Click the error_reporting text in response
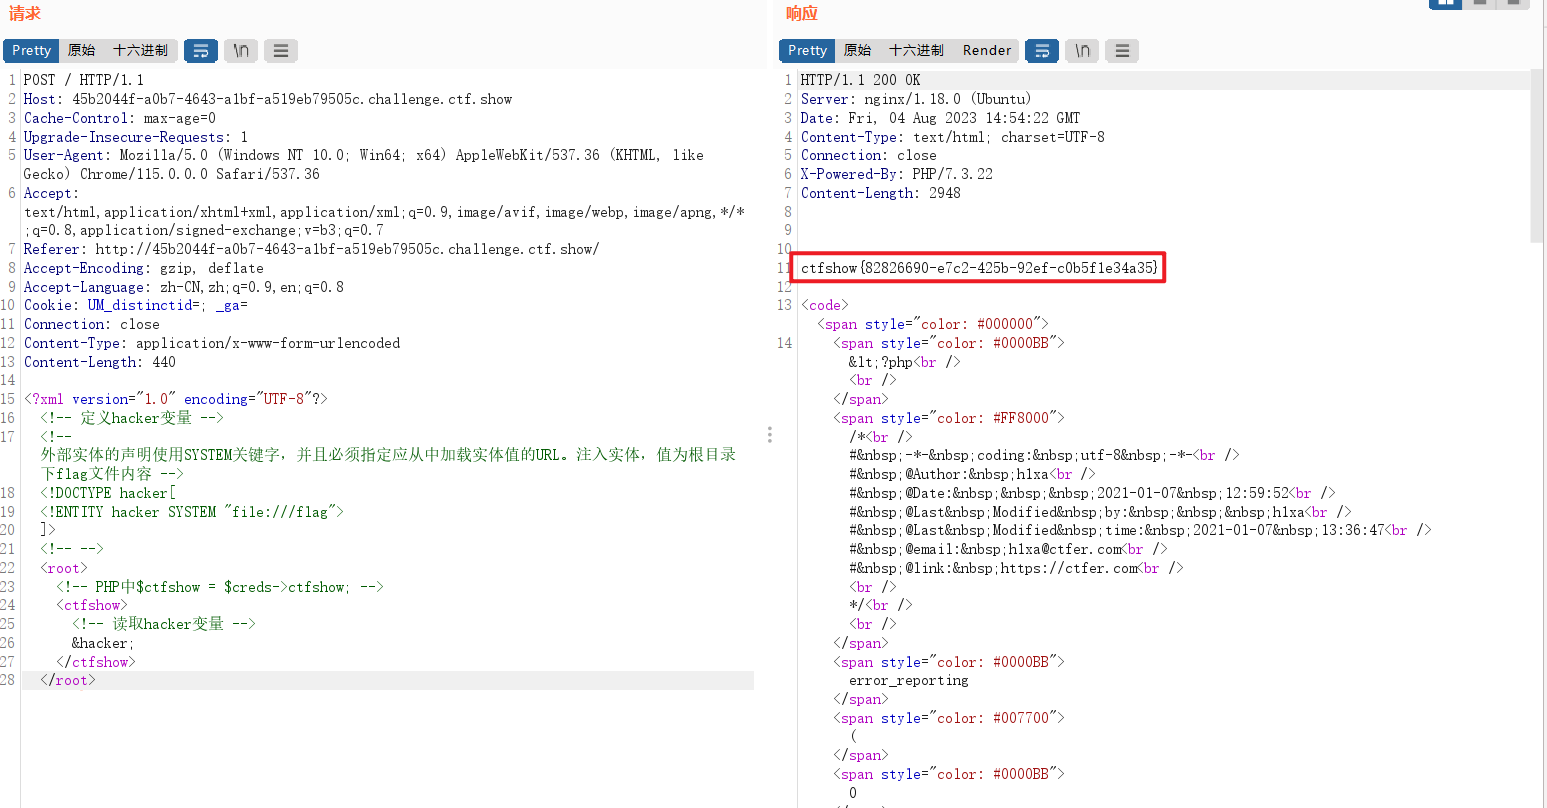Viewport: 1547px width, 808px height. pyautogui.click(x=909, y=681)
